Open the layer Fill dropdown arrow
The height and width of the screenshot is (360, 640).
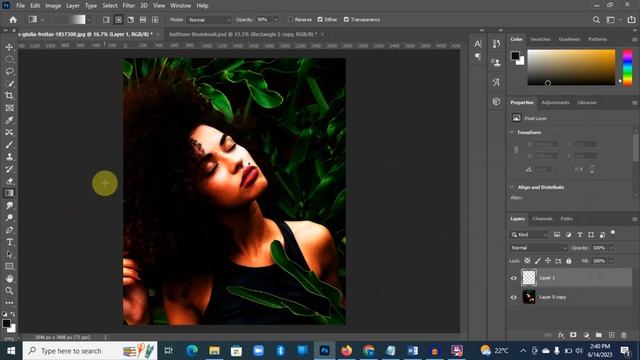click(x=611, y=260)
